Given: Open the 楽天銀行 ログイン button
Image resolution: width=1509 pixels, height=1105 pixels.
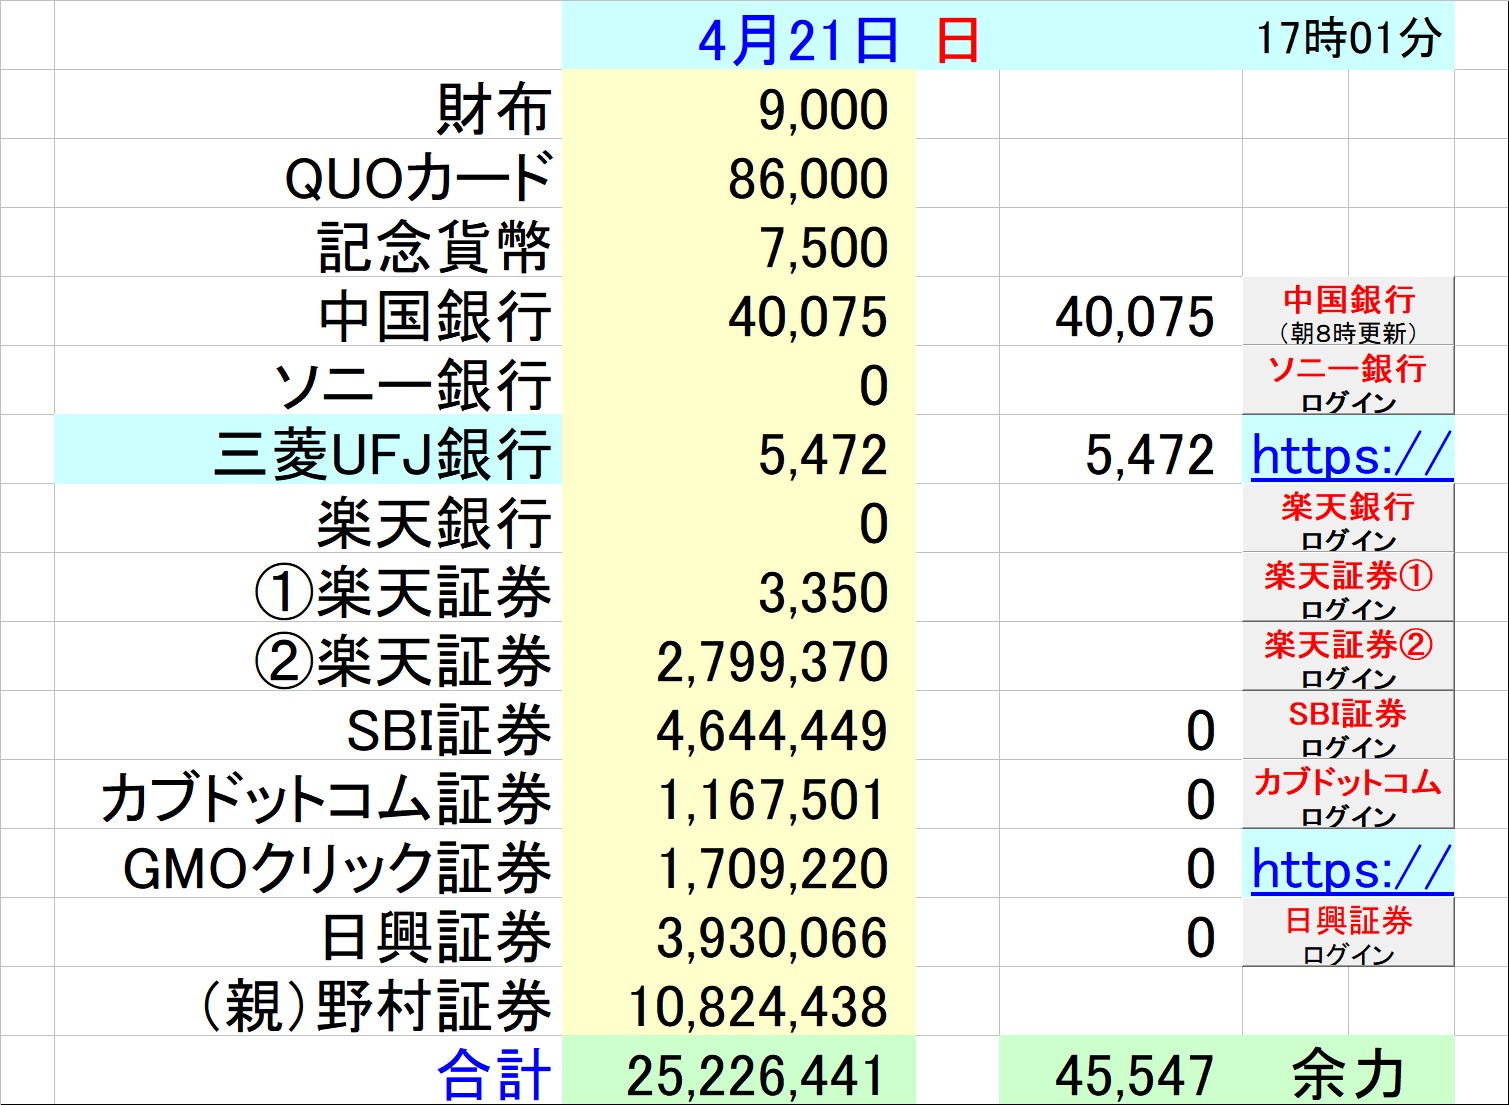Looking at the screenshot, I should point(1348,518).
